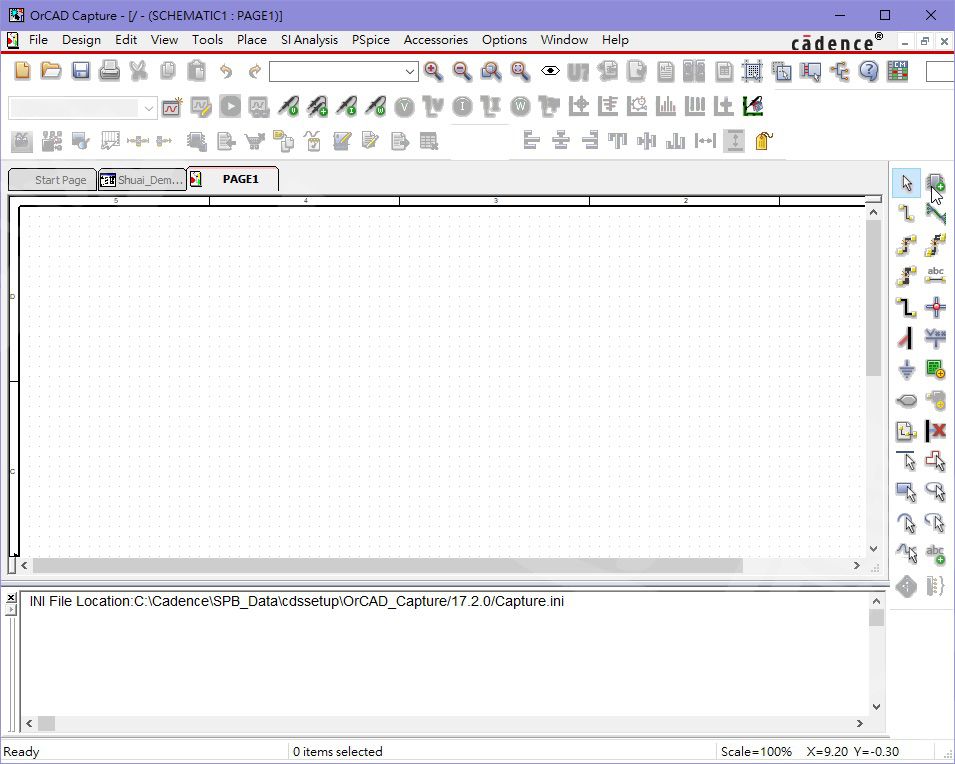Open the PSpice probe window icon
The image size is (955, 764).
[x=753, y=107]
